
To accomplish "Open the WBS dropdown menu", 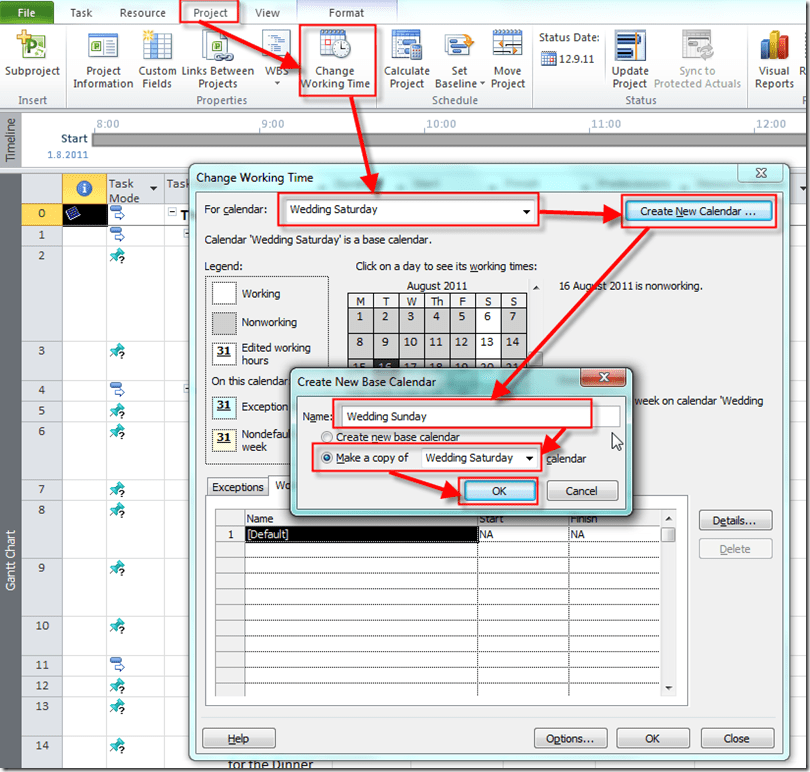I will (276, 84).
